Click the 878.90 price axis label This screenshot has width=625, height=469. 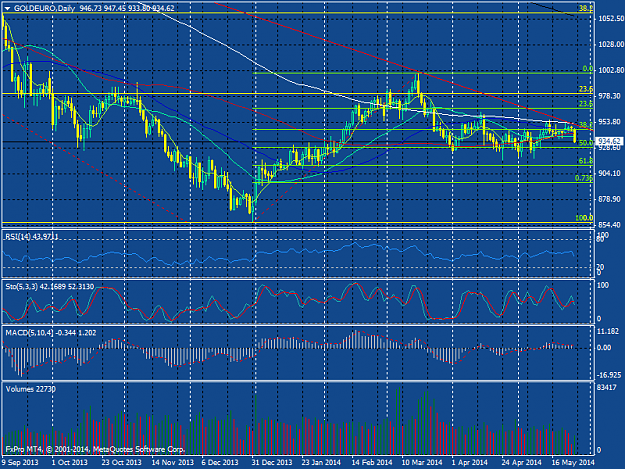609,199
